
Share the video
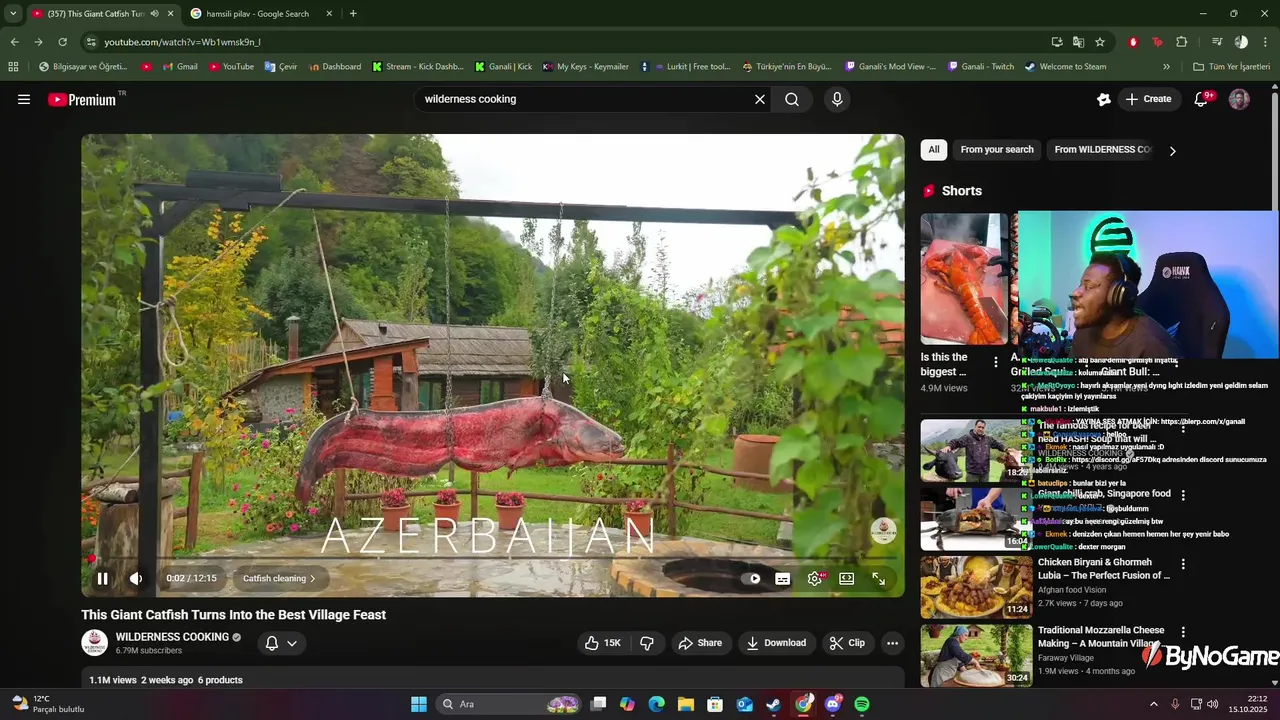click(x=700, y=643)
